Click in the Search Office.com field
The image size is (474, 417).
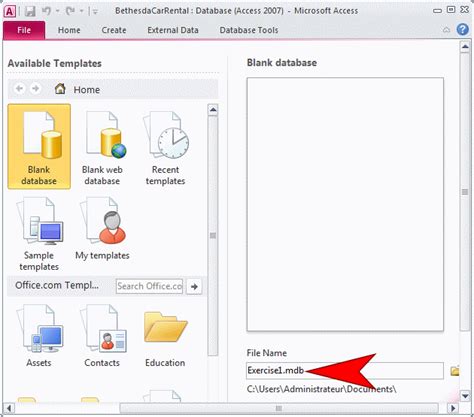pos(149,286)
